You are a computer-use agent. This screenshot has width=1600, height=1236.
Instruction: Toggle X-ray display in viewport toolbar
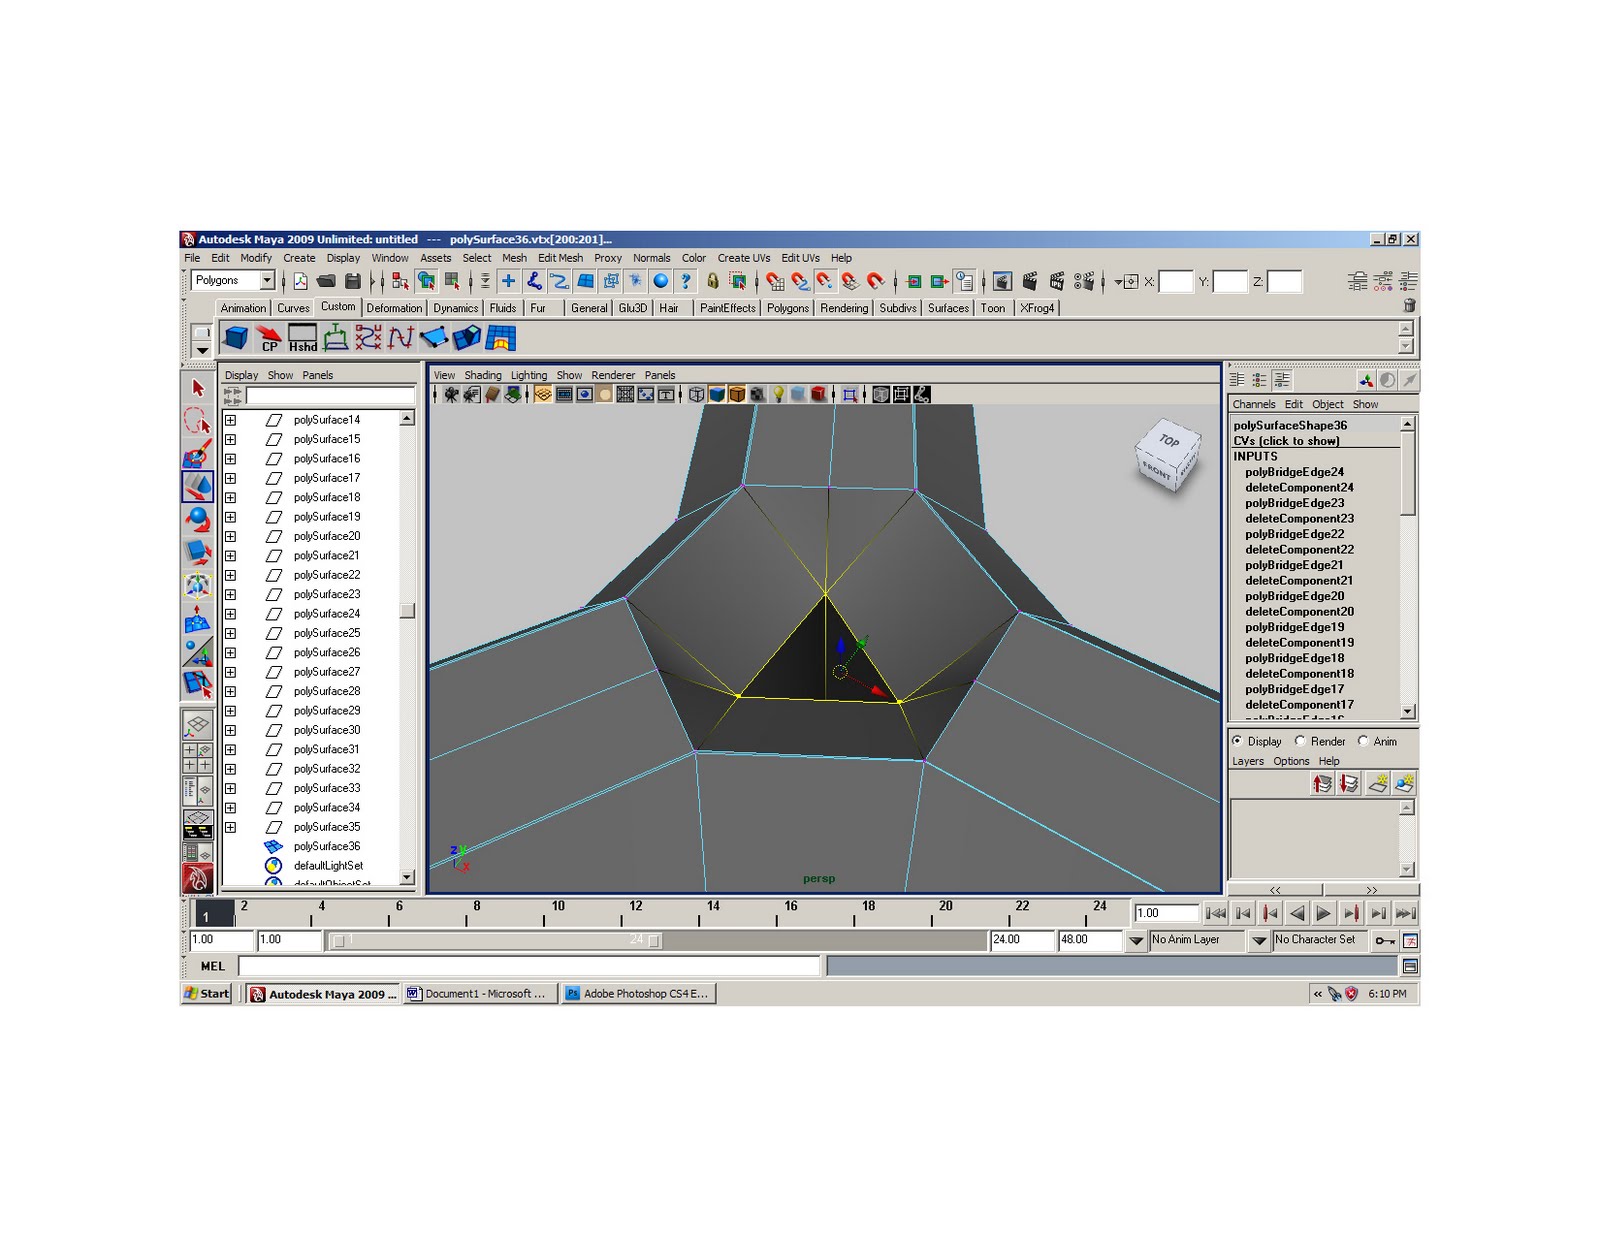pos(880,395)
